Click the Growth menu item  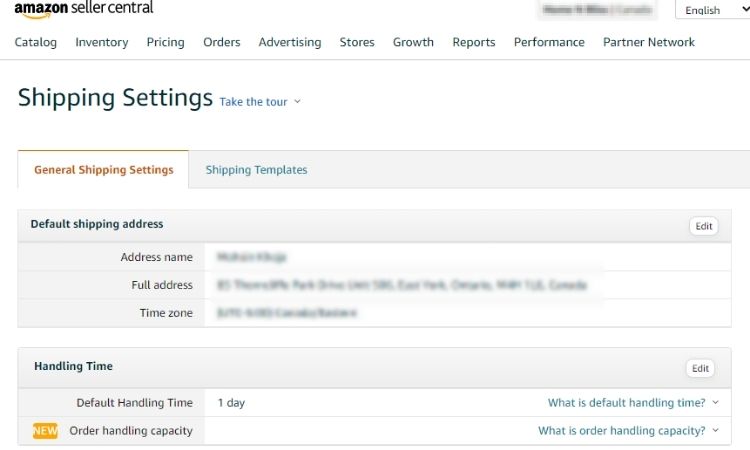tap(413, 42)
